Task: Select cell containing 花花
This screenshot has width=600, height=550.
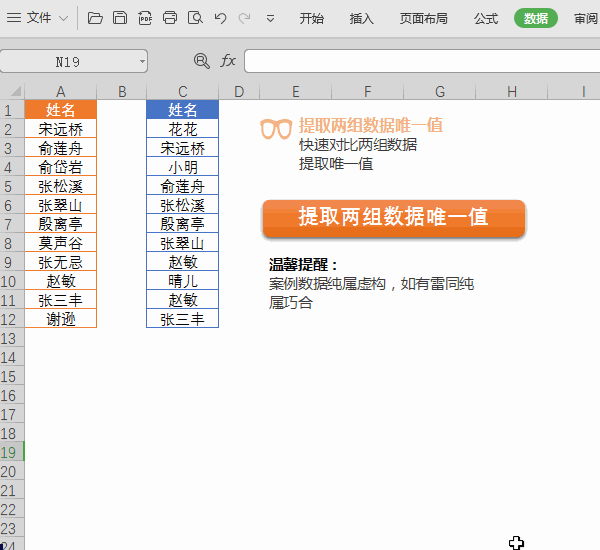Action: coord(183,129)
